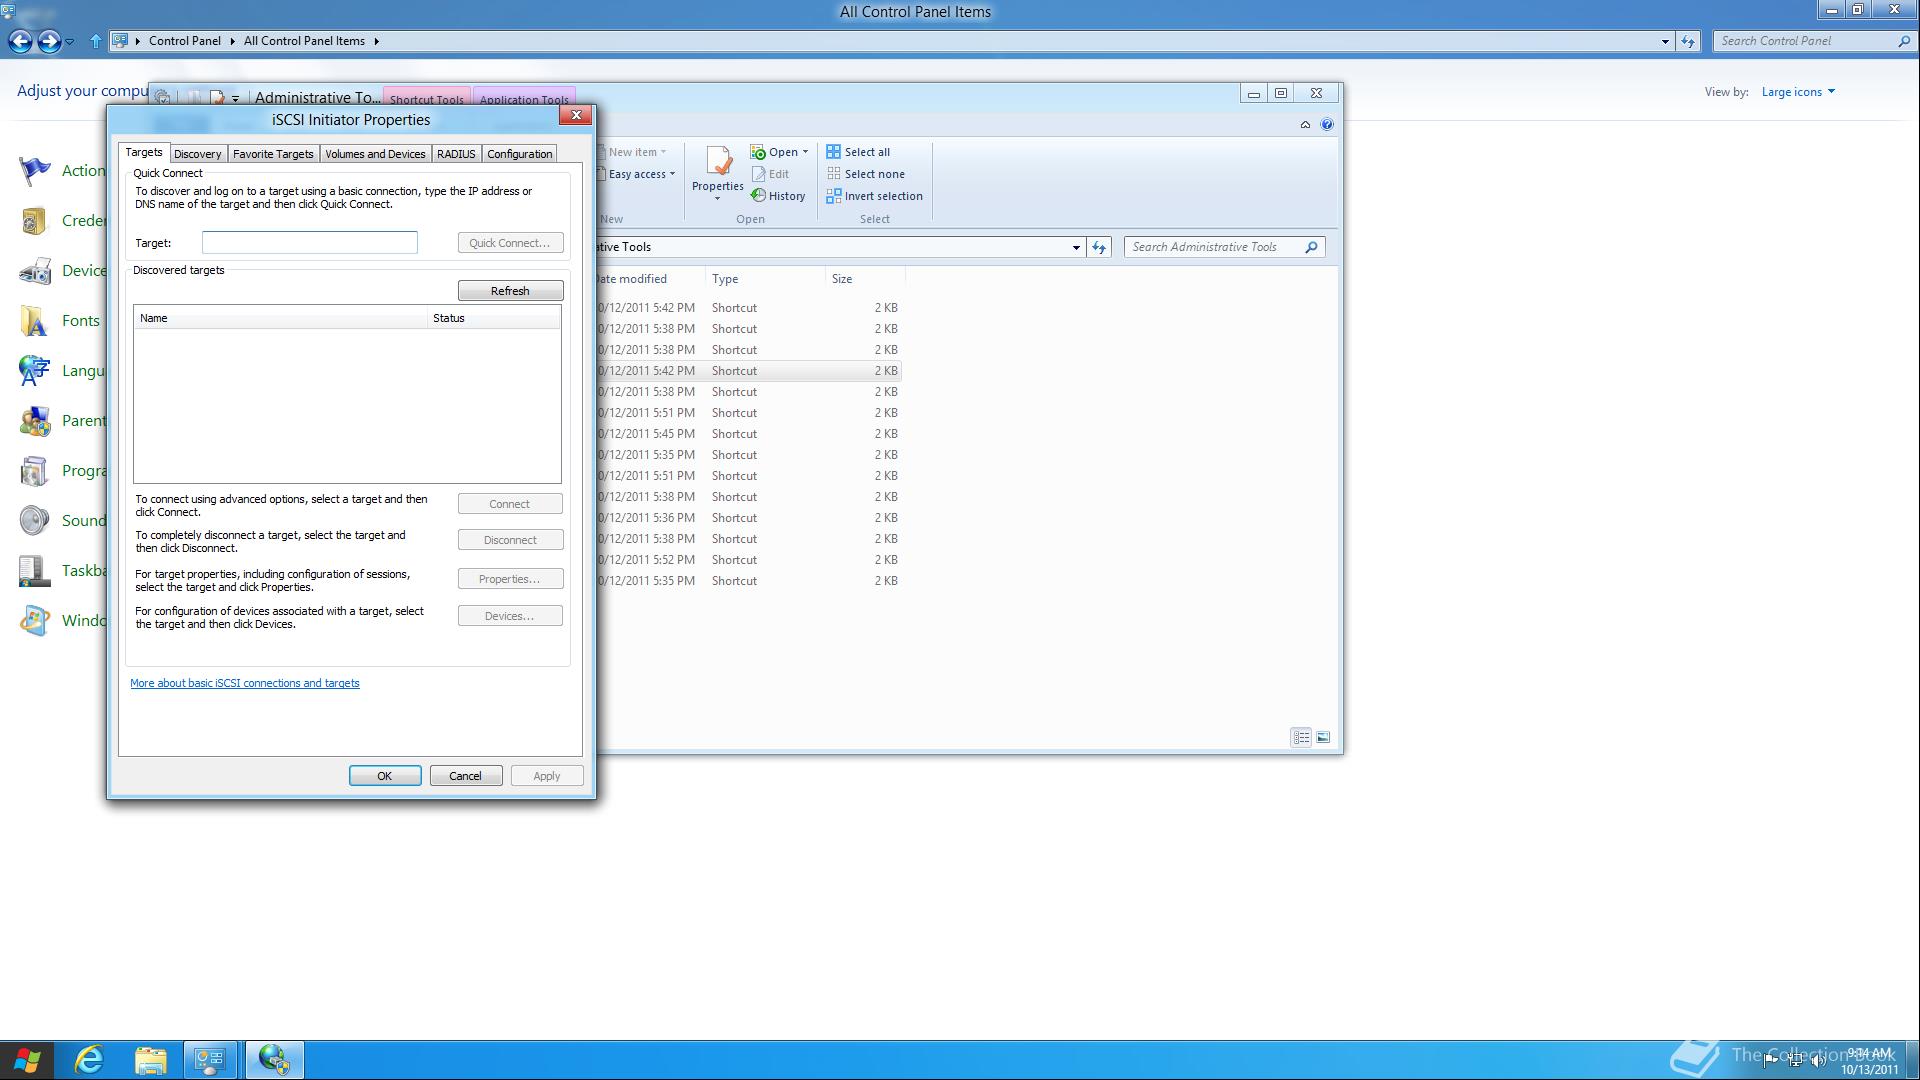Select the Shortcut row dated 5:52 PM
1920x1080 pixels.
pyautogui.click(x=749, y=560)
